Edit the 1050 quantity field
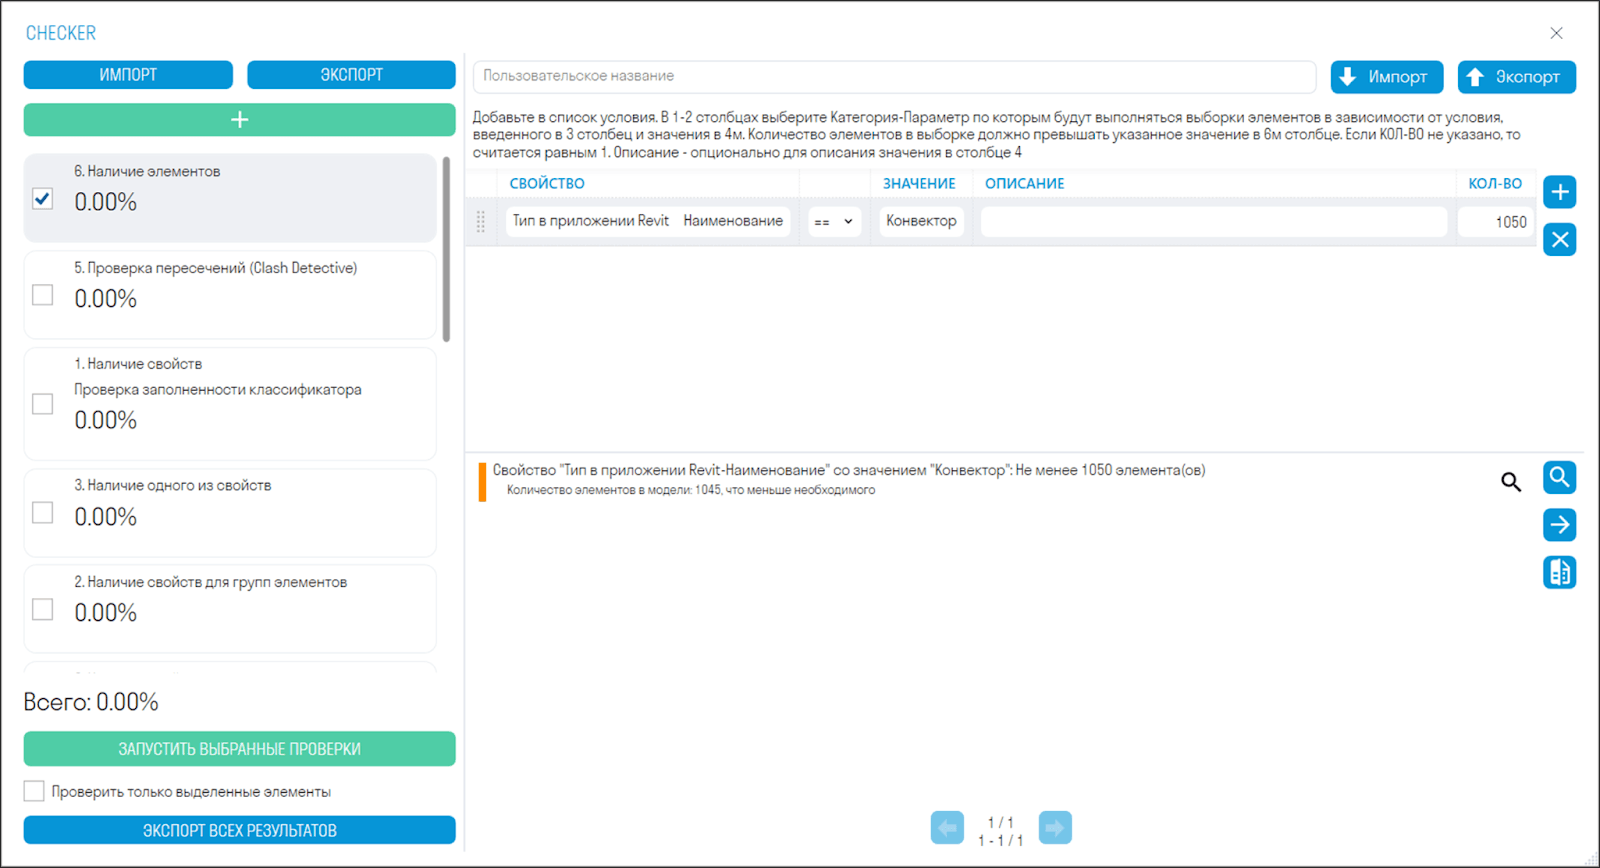Image resolution: width=1600 pixels, height=868 pixels. (1495, 222)
